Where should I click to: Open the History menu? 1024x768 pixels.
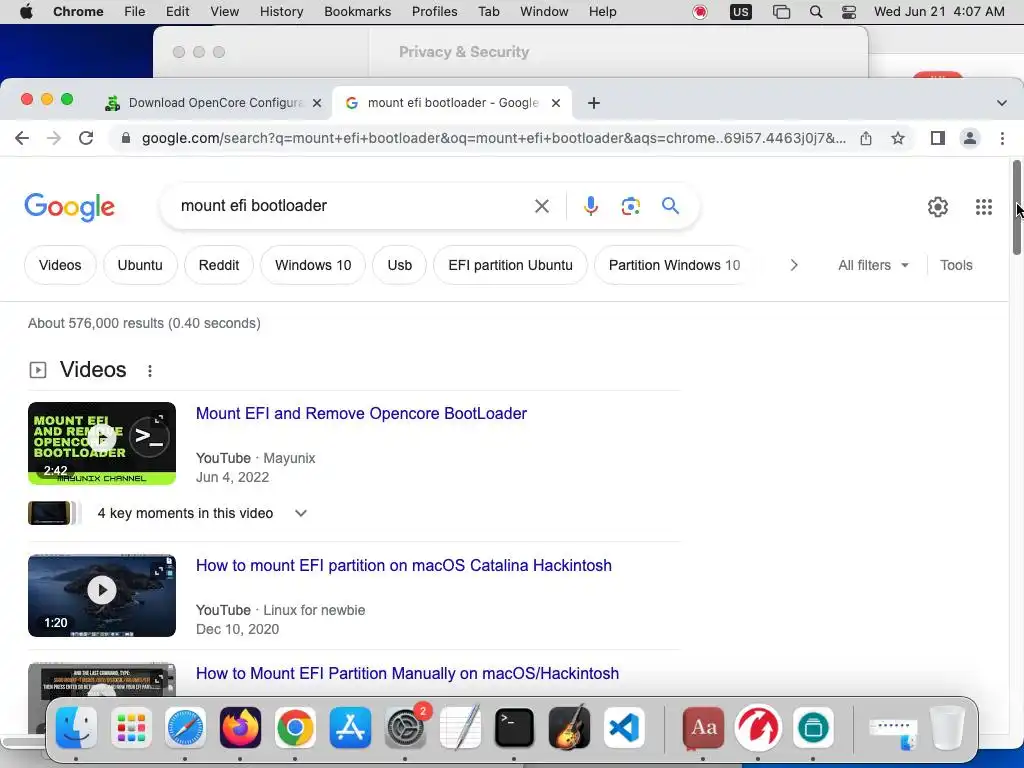[281, 12]
